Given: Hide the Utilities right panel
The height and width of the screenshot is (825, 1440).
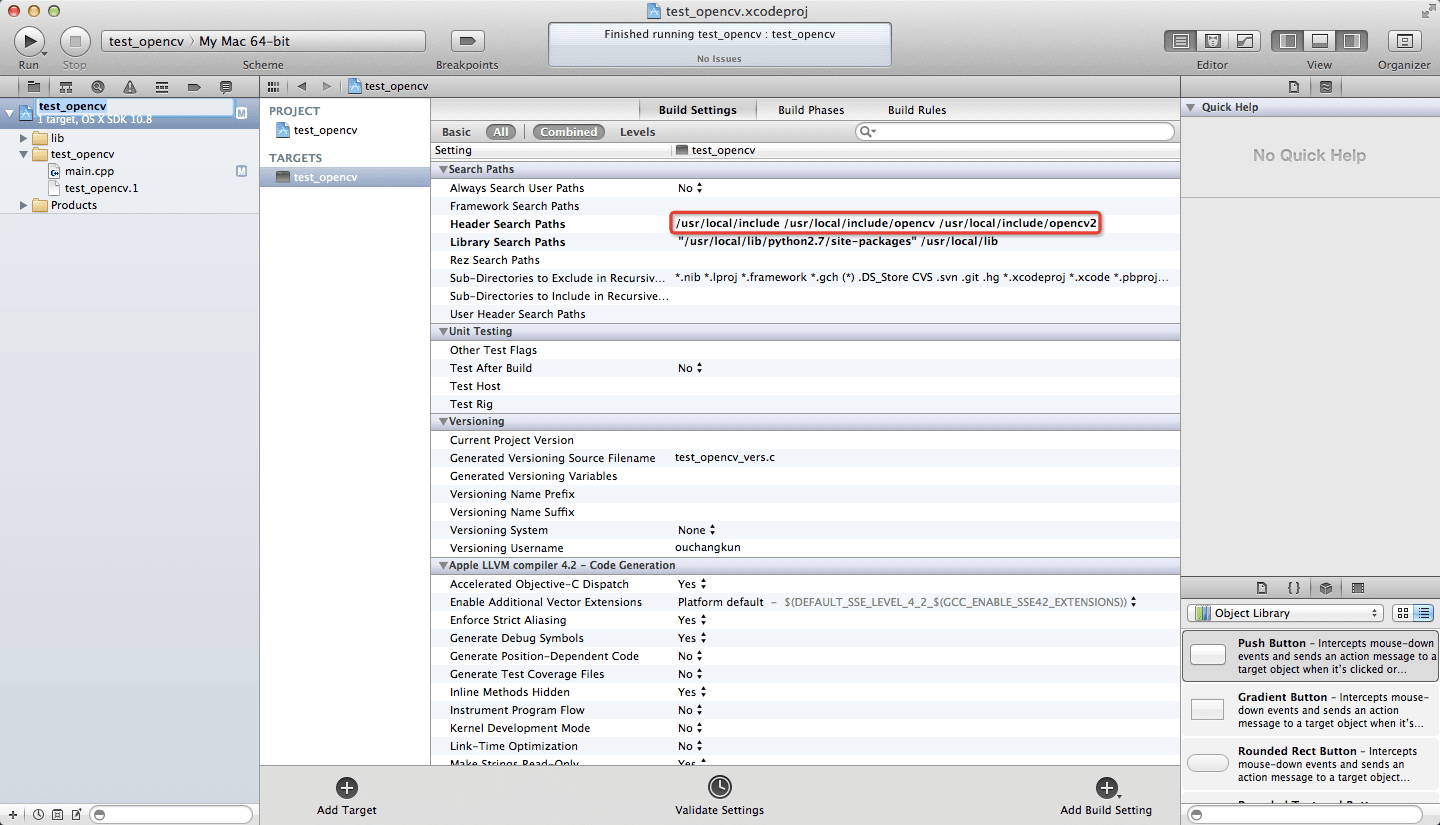Looking at the screenshot, I should (x=1351, y=41).
